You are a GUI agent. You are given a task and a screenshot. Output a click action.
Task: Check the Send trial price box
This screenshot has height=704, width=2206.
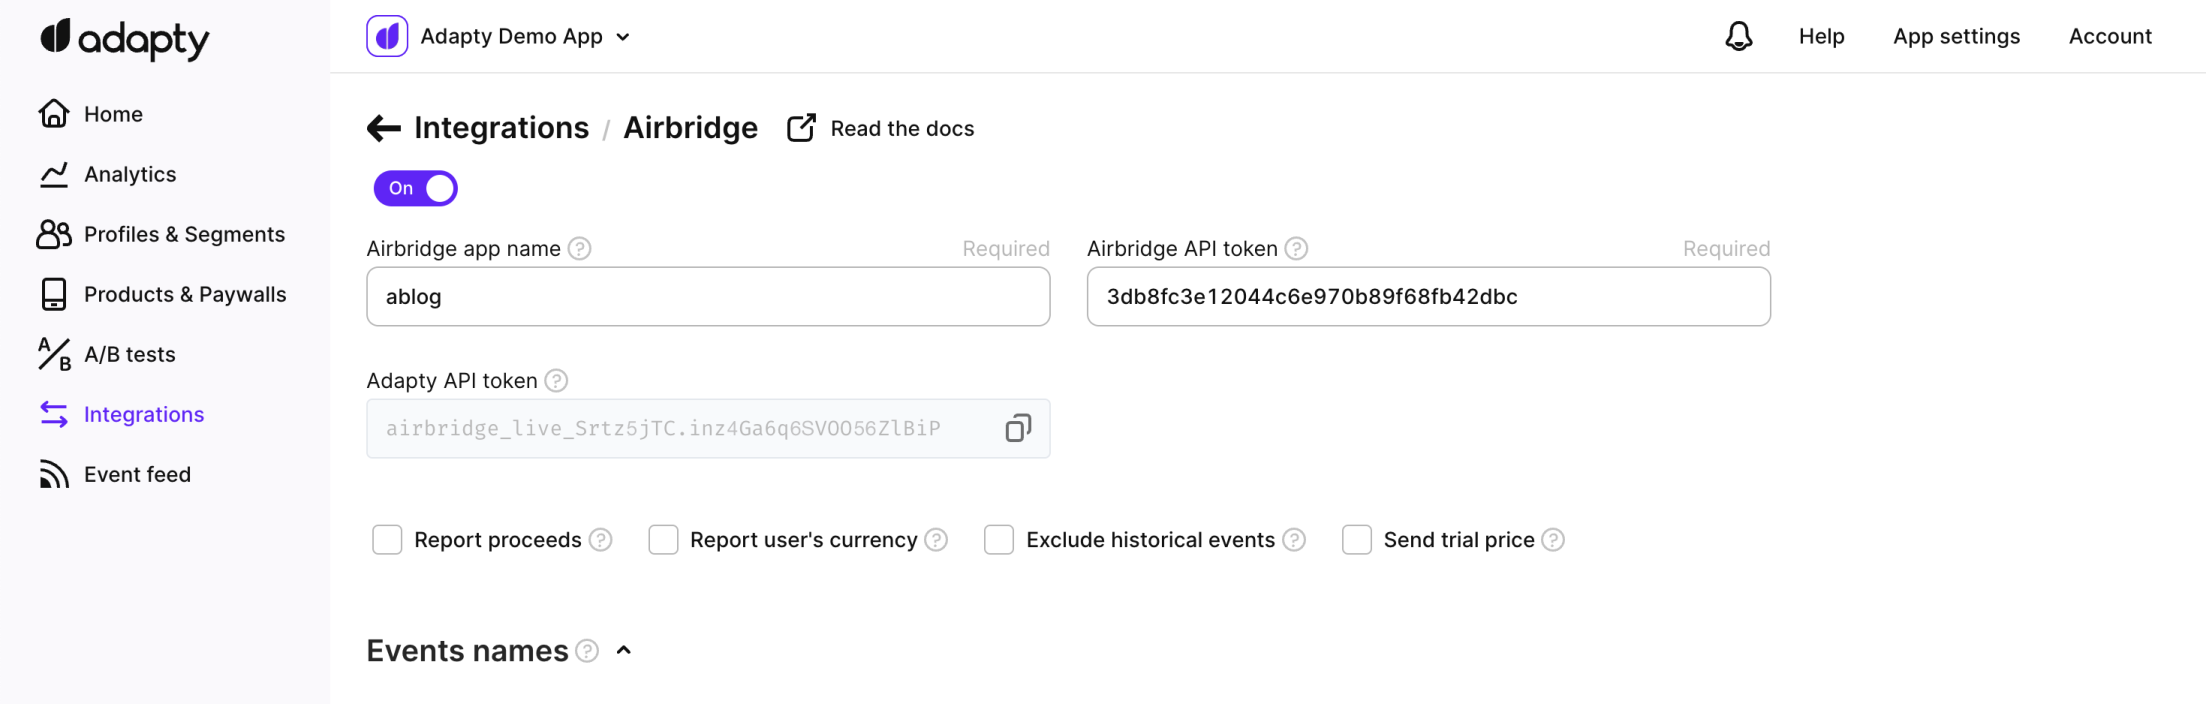point(1357,540)
